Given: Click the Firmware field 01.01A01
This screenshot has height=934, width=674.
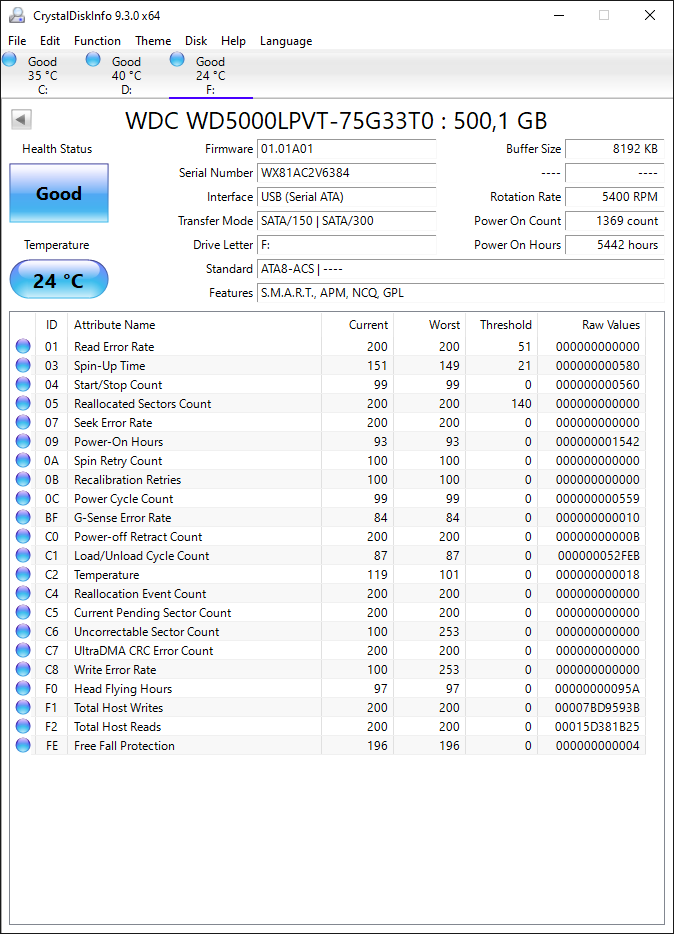Looking at the screenshot, I should 347,149.
